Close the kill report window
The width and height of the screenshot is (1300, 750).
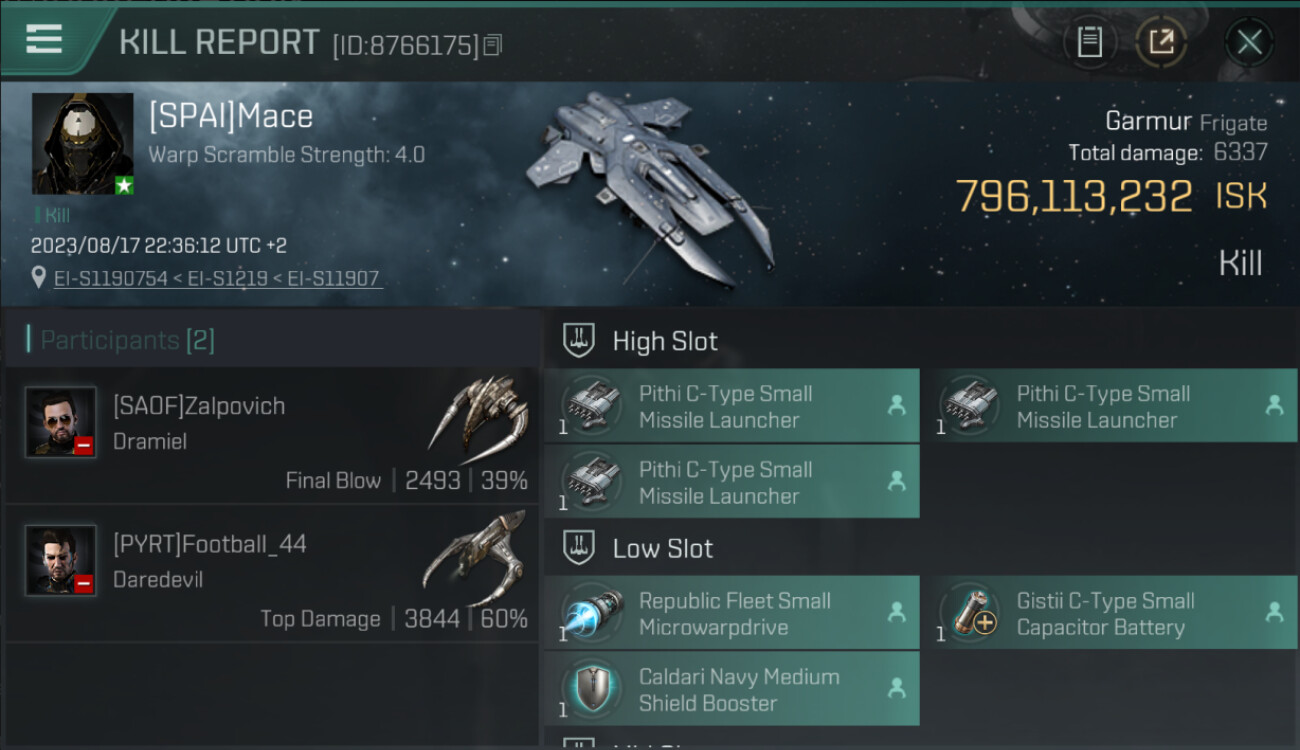click(1249, 42)
